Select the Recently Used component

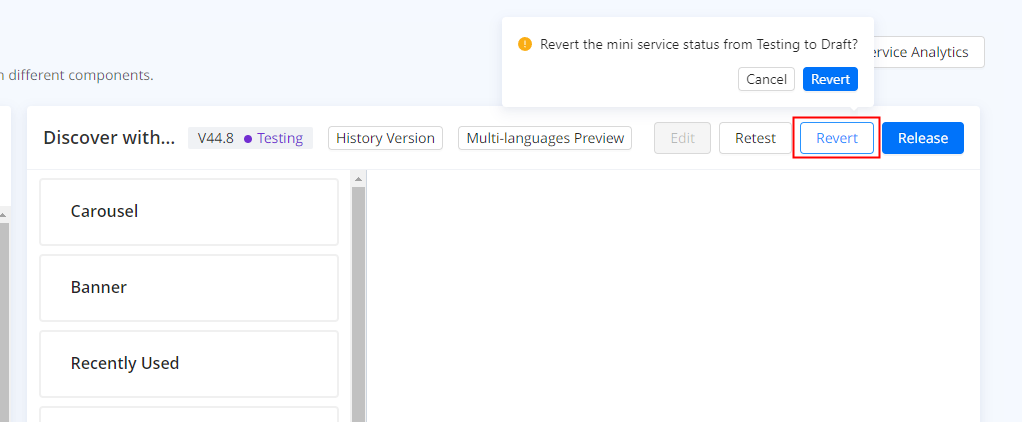click(x=189, y=364)
